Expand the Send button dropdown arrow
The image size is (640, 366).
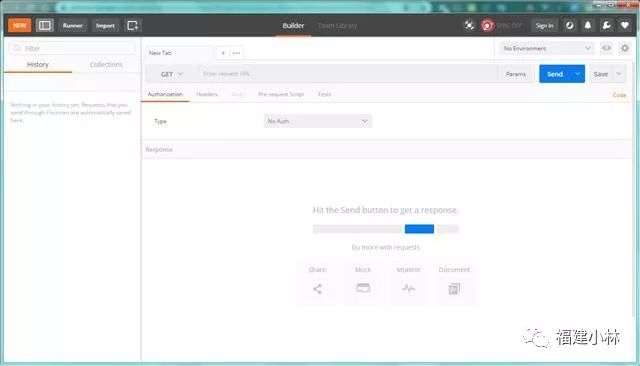coord(578,74)
